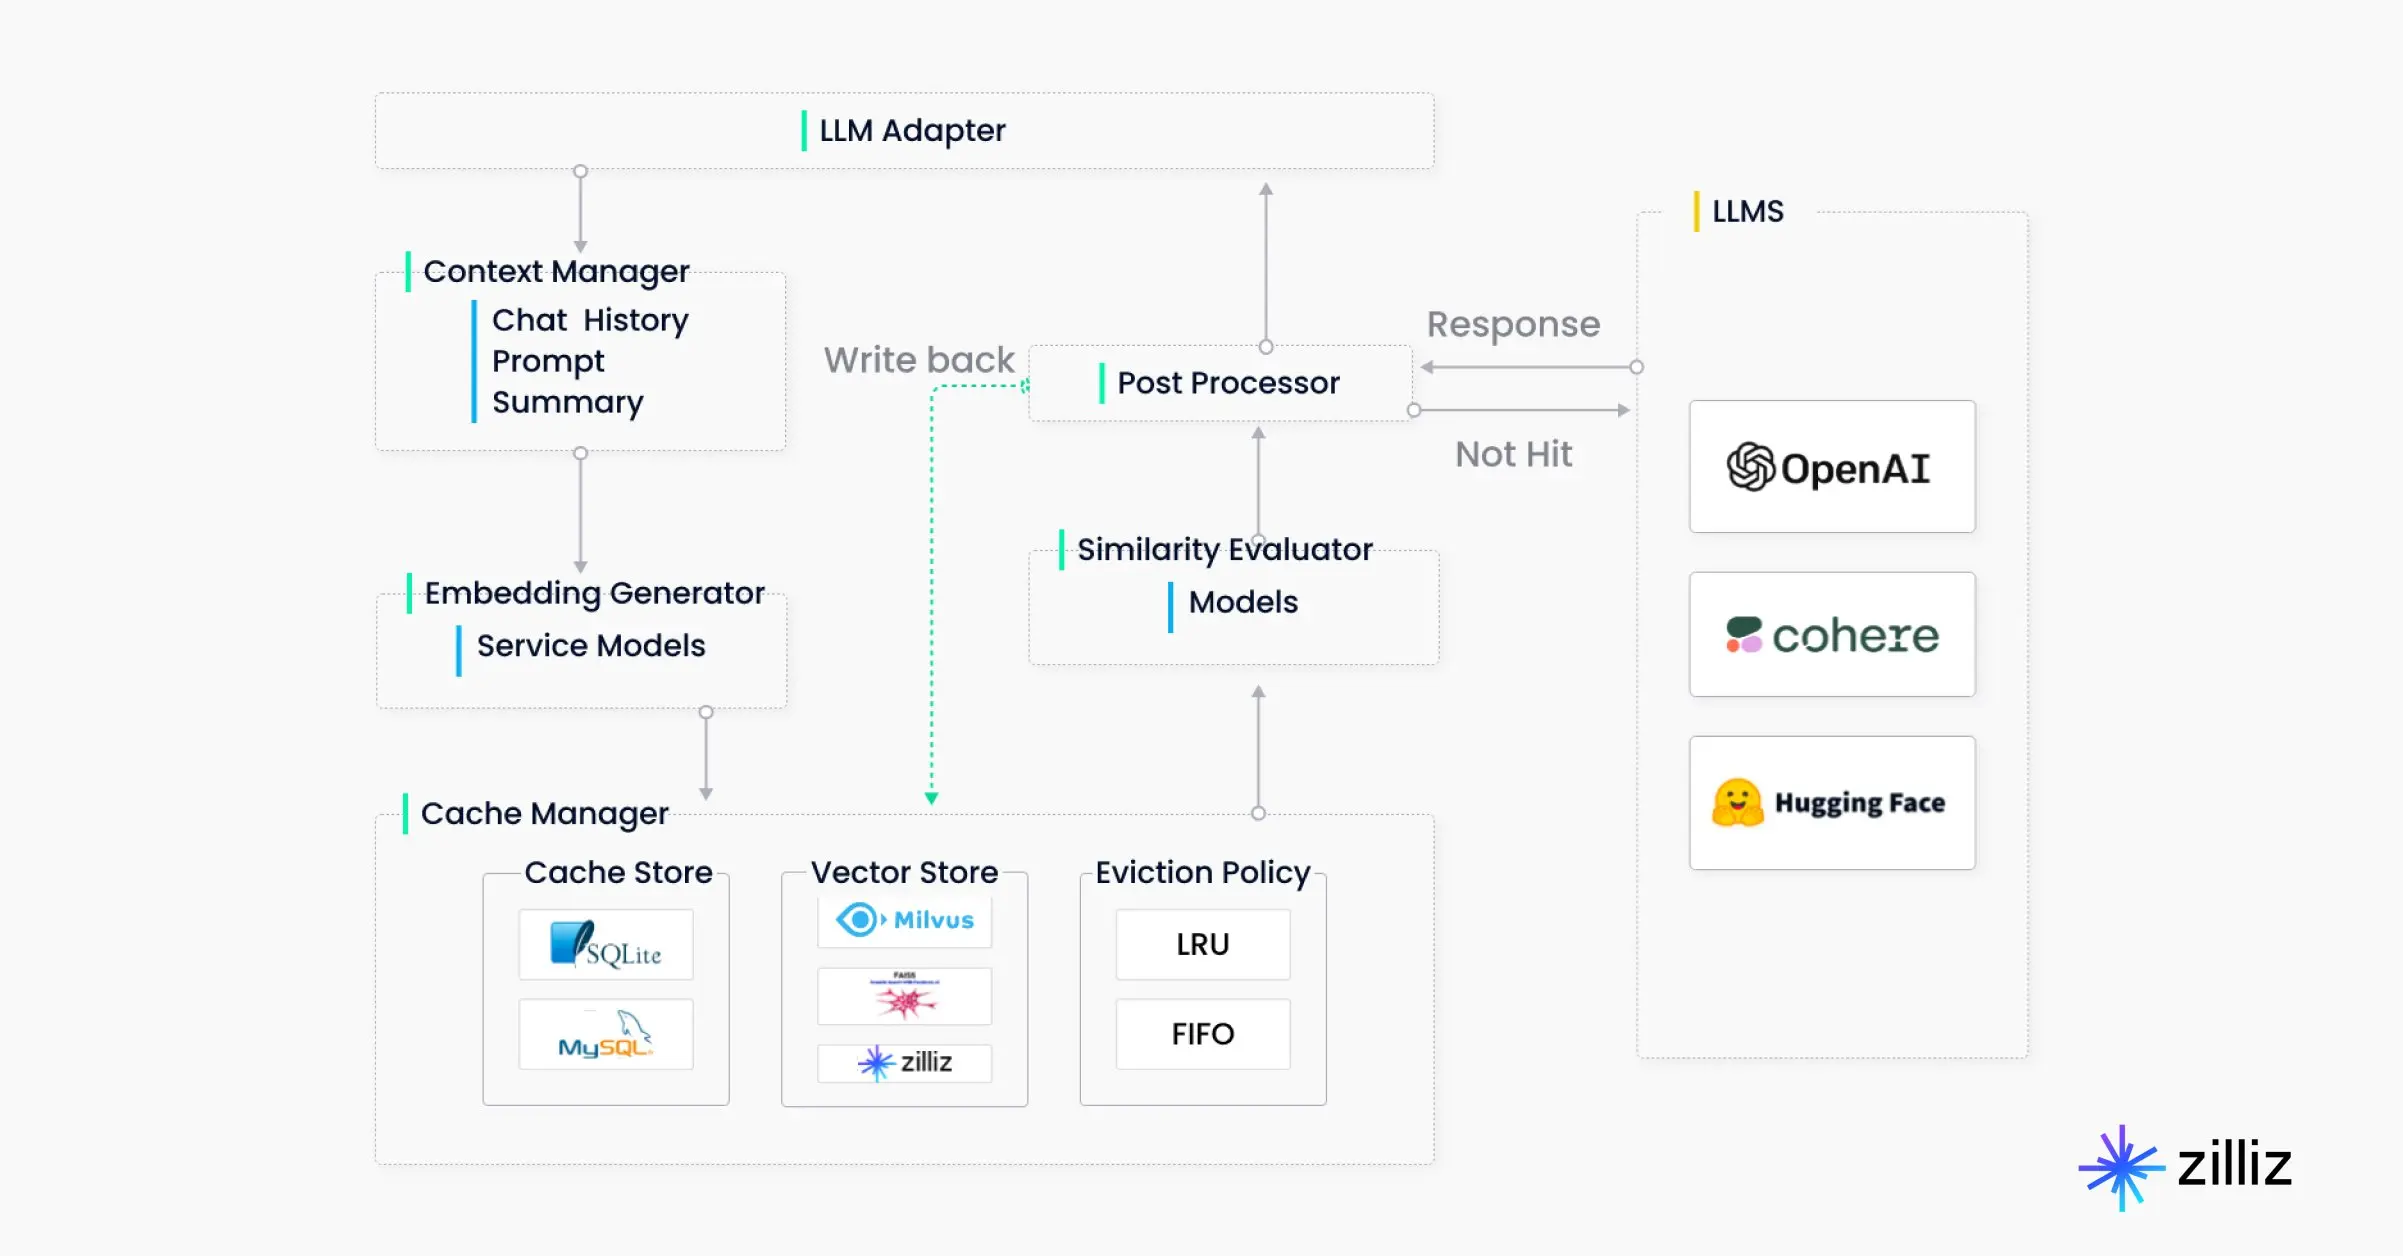Click the Context Manager heading
Viewport: 2403px width, 1256px height.
(x=556, y=271)
